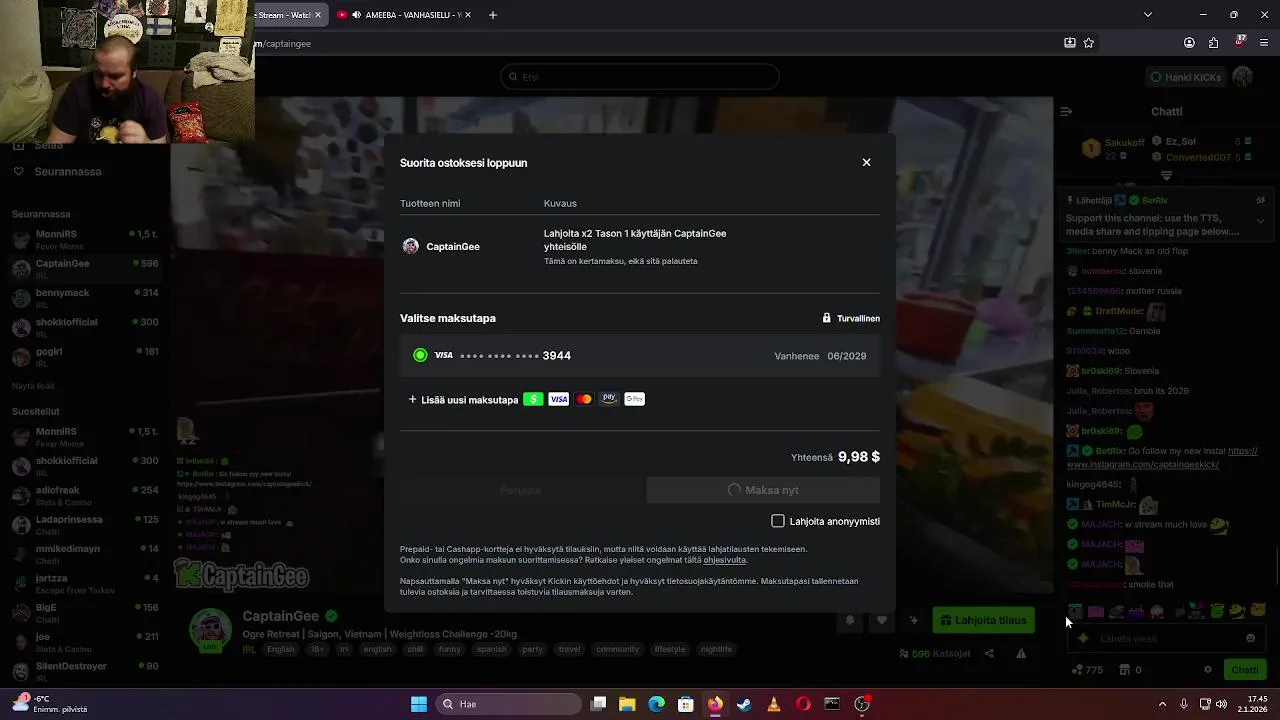Image resolution: width=1280 pixels, height=720 pixels.
Task: Unpin the pinned message icon in chat
Action: click(x=1260, y=200)
